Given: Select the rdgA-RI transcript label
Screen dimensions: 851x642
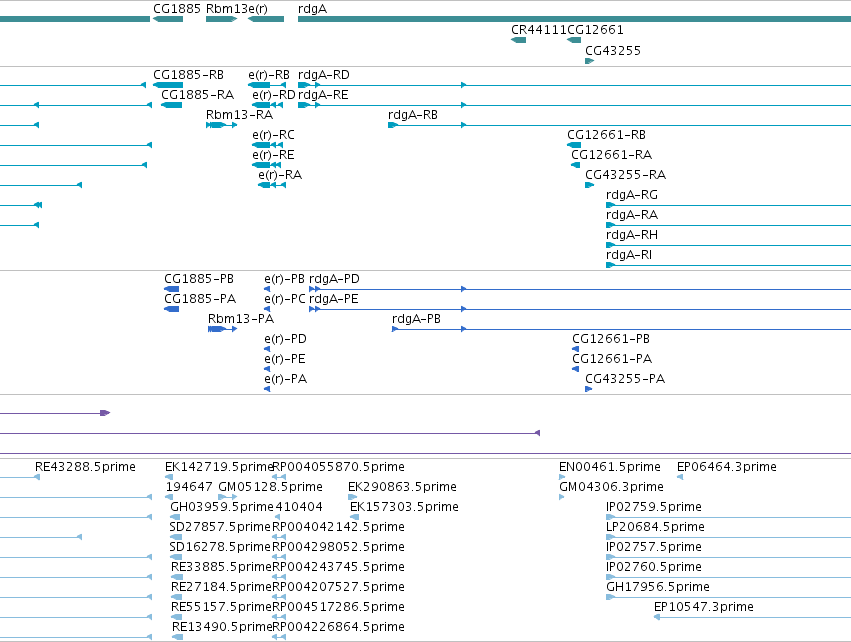Looking at the screenshot, I should [x=629, y=255].
